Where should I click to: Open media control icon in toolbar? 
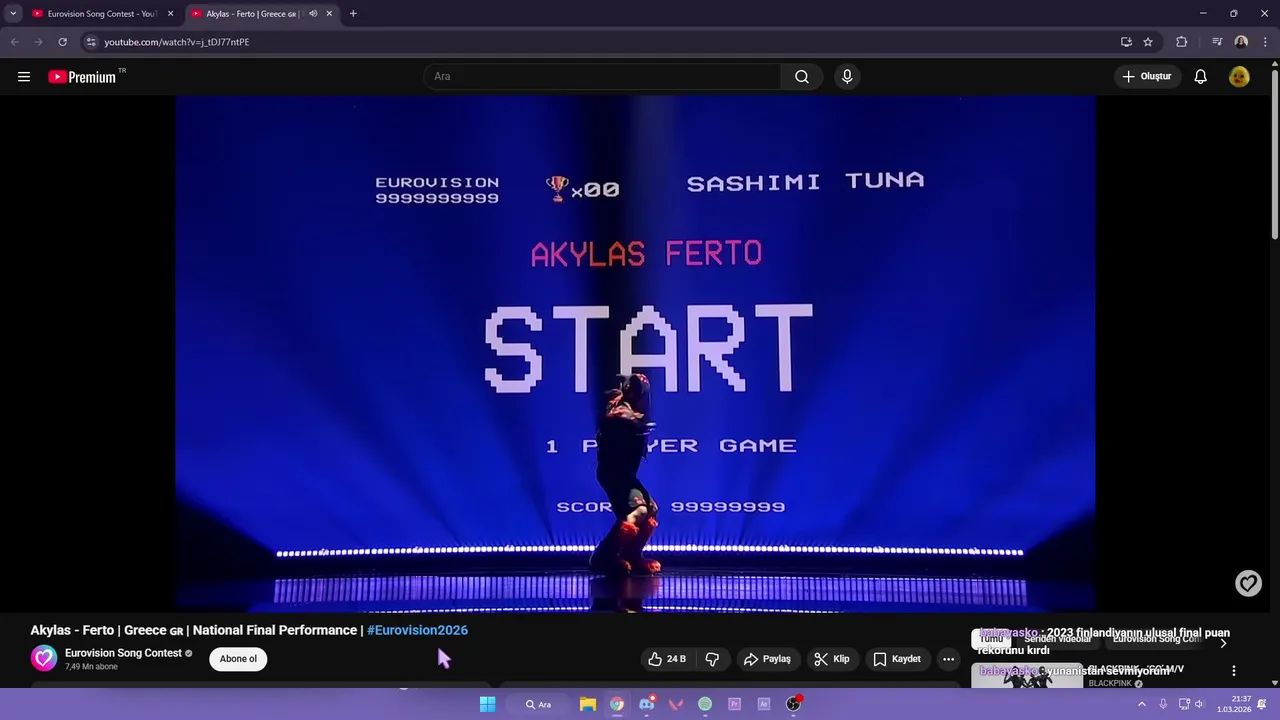pos(1217,42)
